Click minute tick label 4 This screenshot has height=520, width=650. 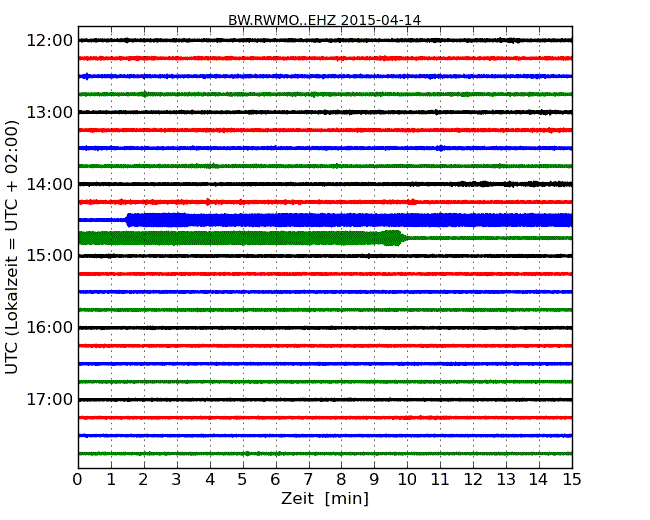point(210,479)
